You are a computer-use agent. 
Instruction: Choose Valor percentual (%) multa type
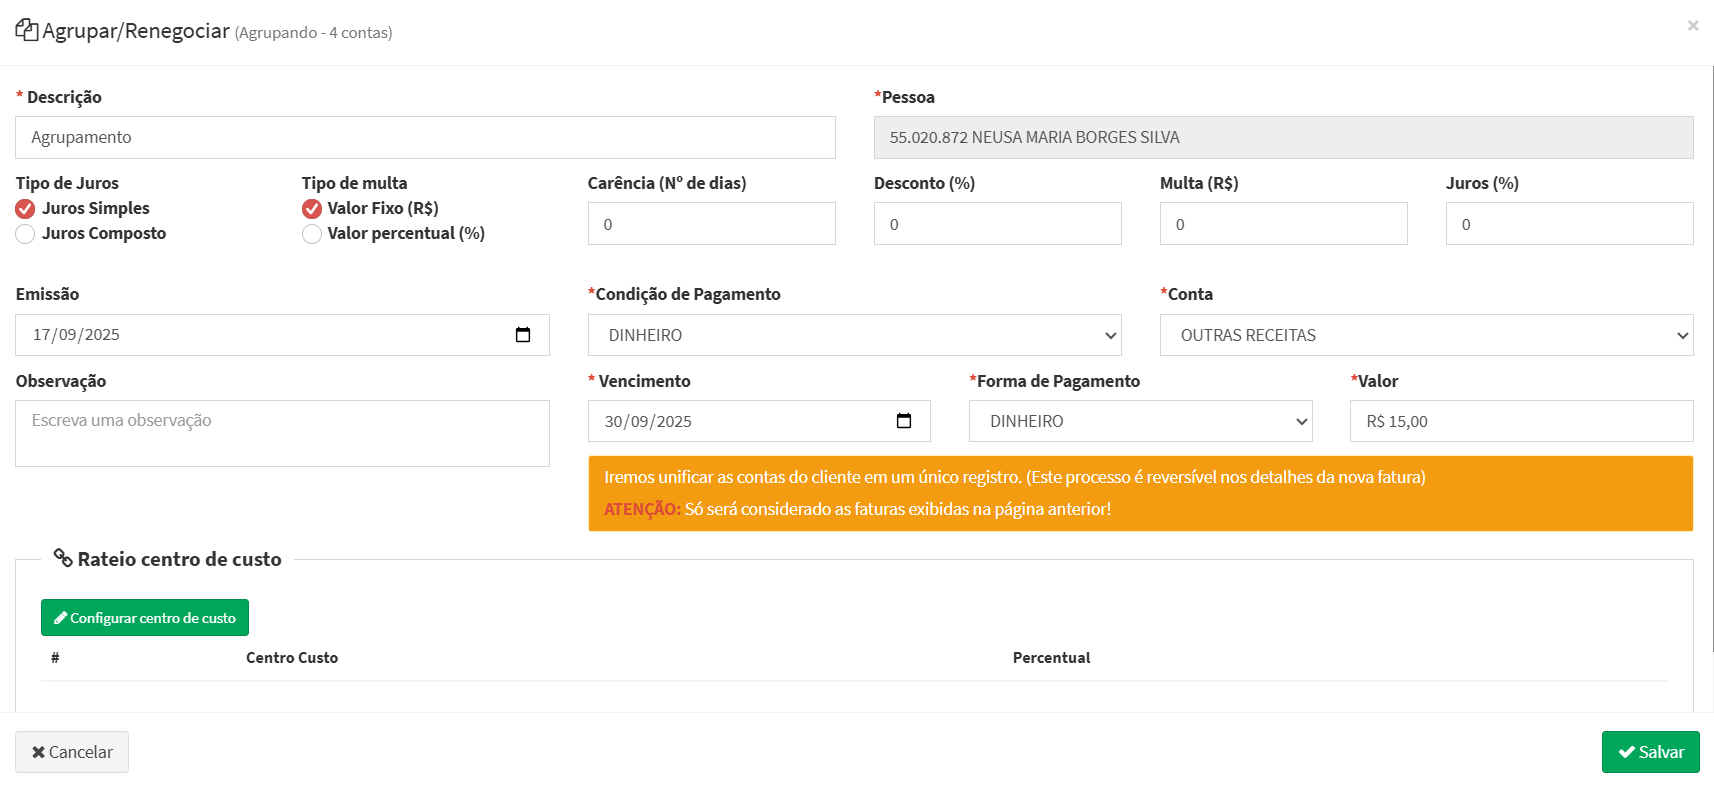click(312, 234)
